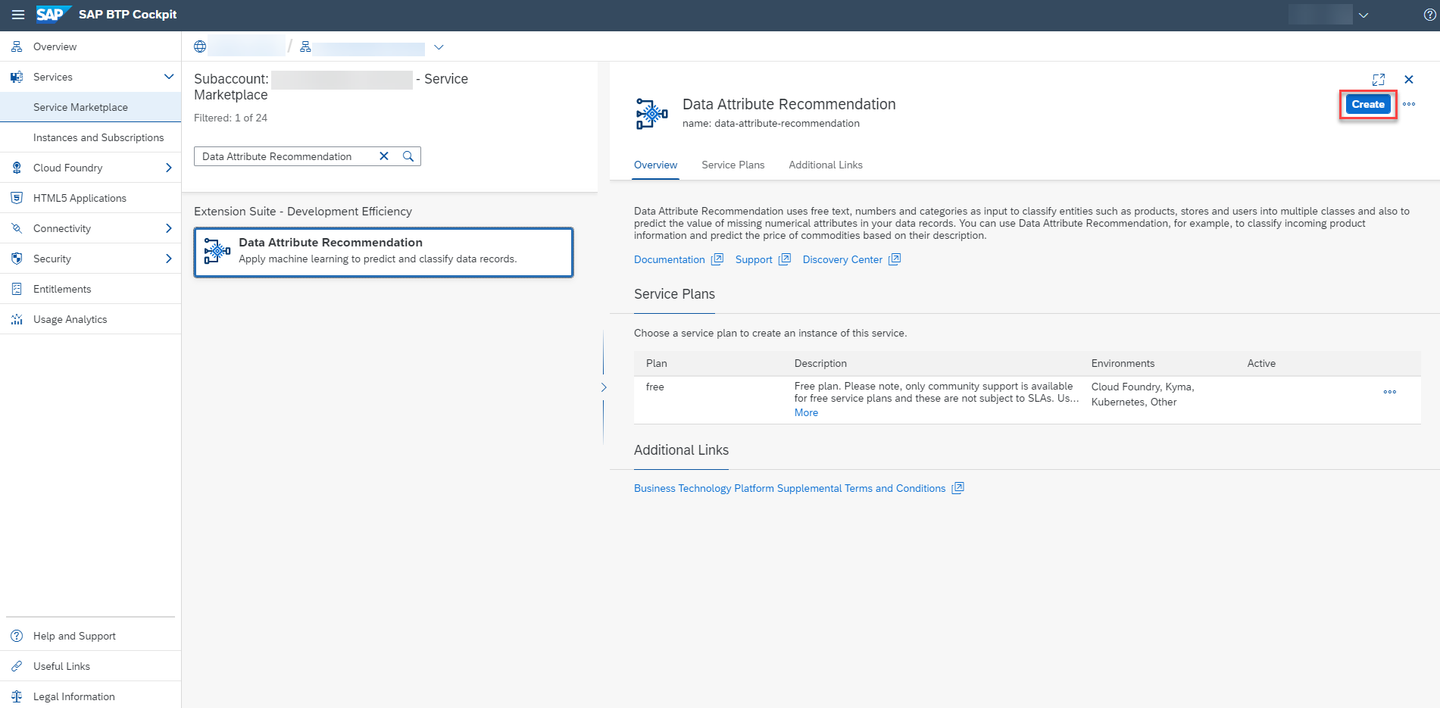Click the Environments column header
Image resolution: width=1440 pixels, height=708 pixels.
click(x=1123, y=363)
